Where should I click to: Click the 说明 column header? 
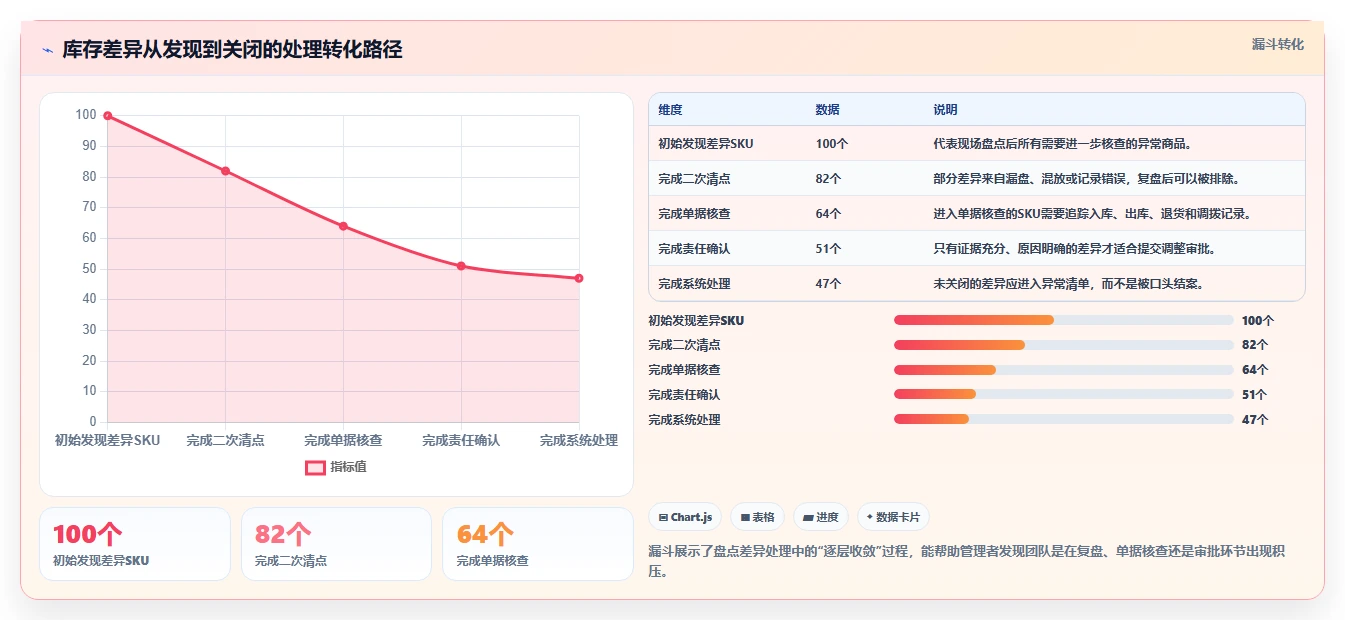pos(945,110)
